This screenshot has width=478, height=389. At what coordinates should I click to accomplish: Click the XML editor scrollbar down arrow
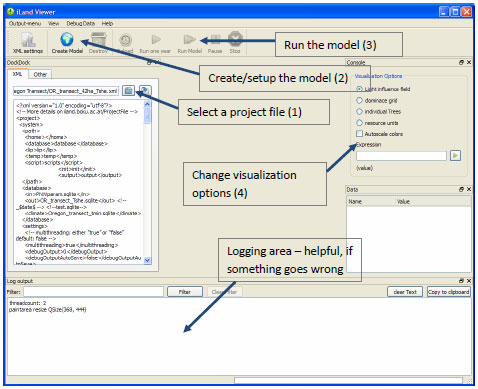(147, 260)
